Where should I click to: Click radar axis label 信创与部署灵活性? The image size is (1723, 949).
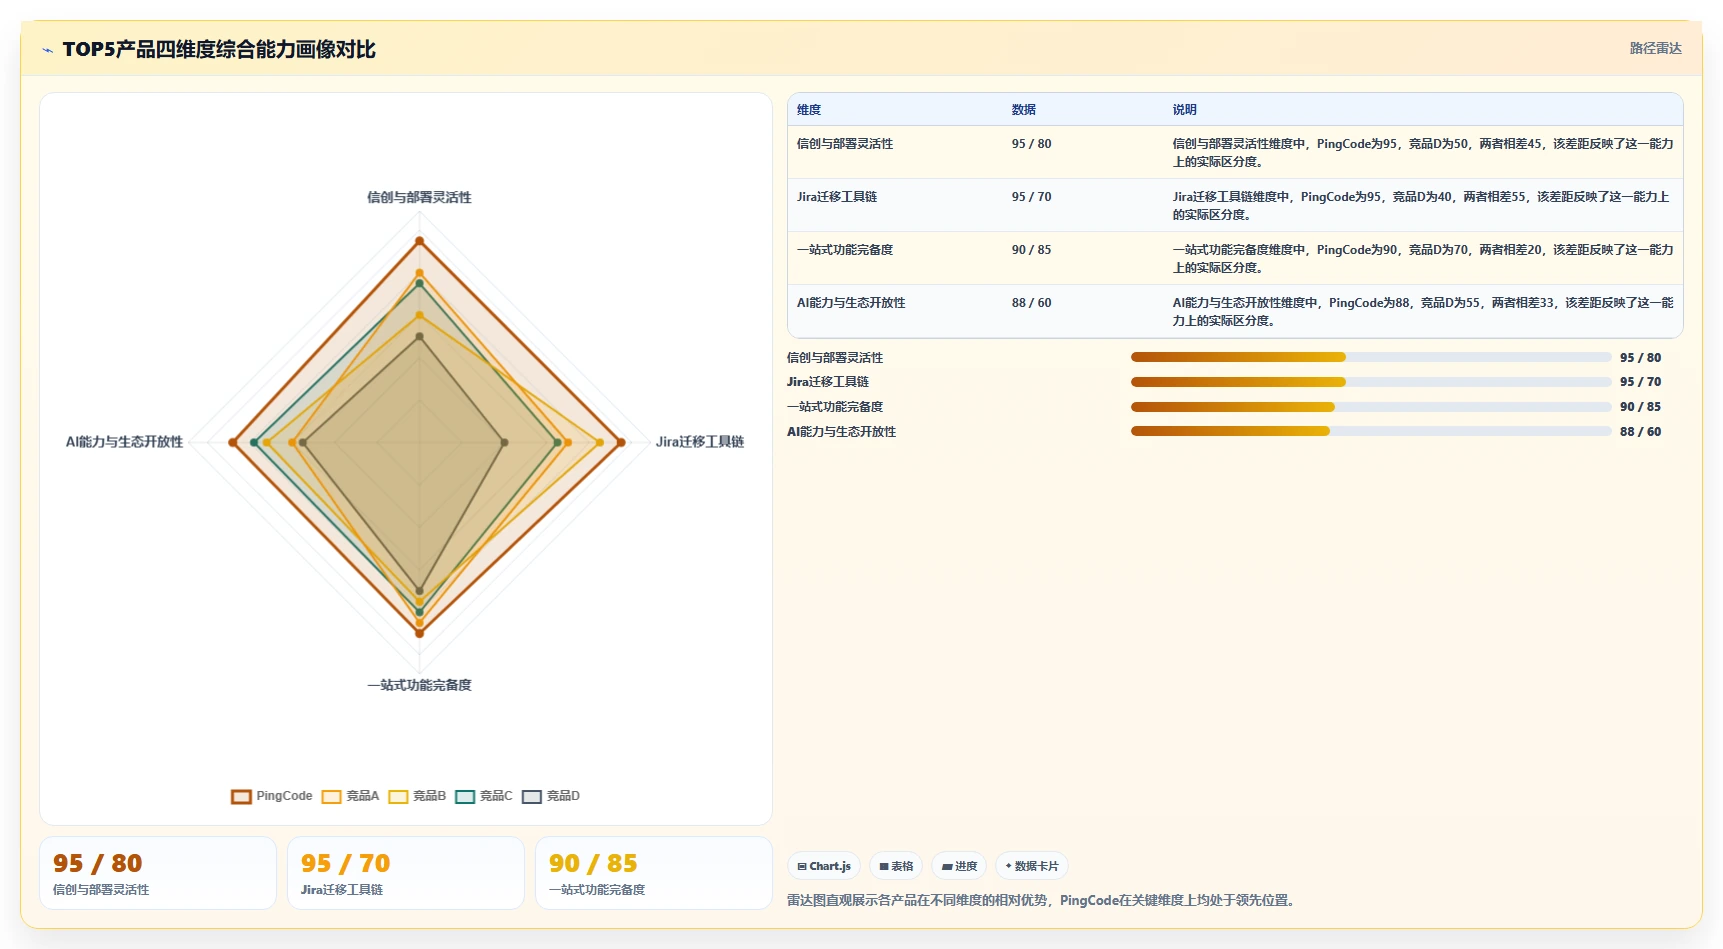(419, 198)
